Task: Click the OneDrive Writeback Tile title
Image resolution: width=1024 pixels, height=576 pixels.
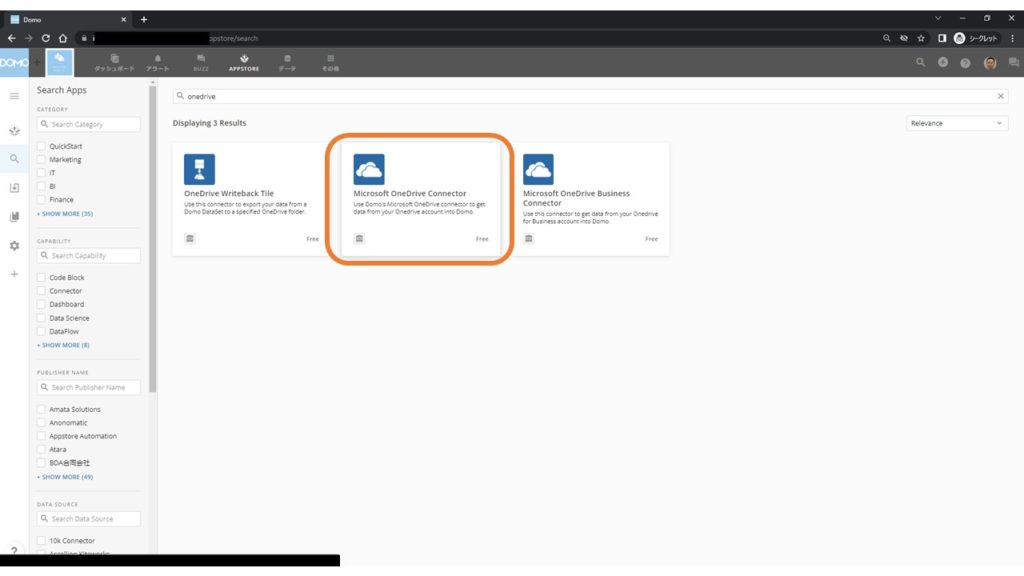Action: pyautogui.click(x=229, y=193)
